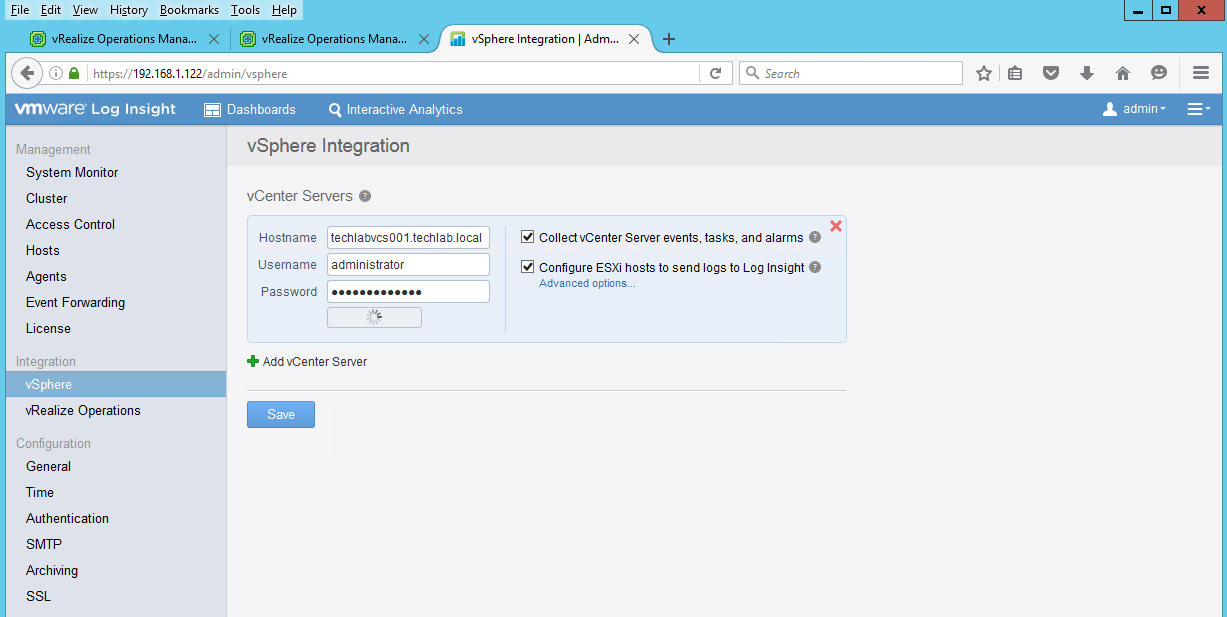Open the View menu

pyautogui.click(x=85, y=10)
